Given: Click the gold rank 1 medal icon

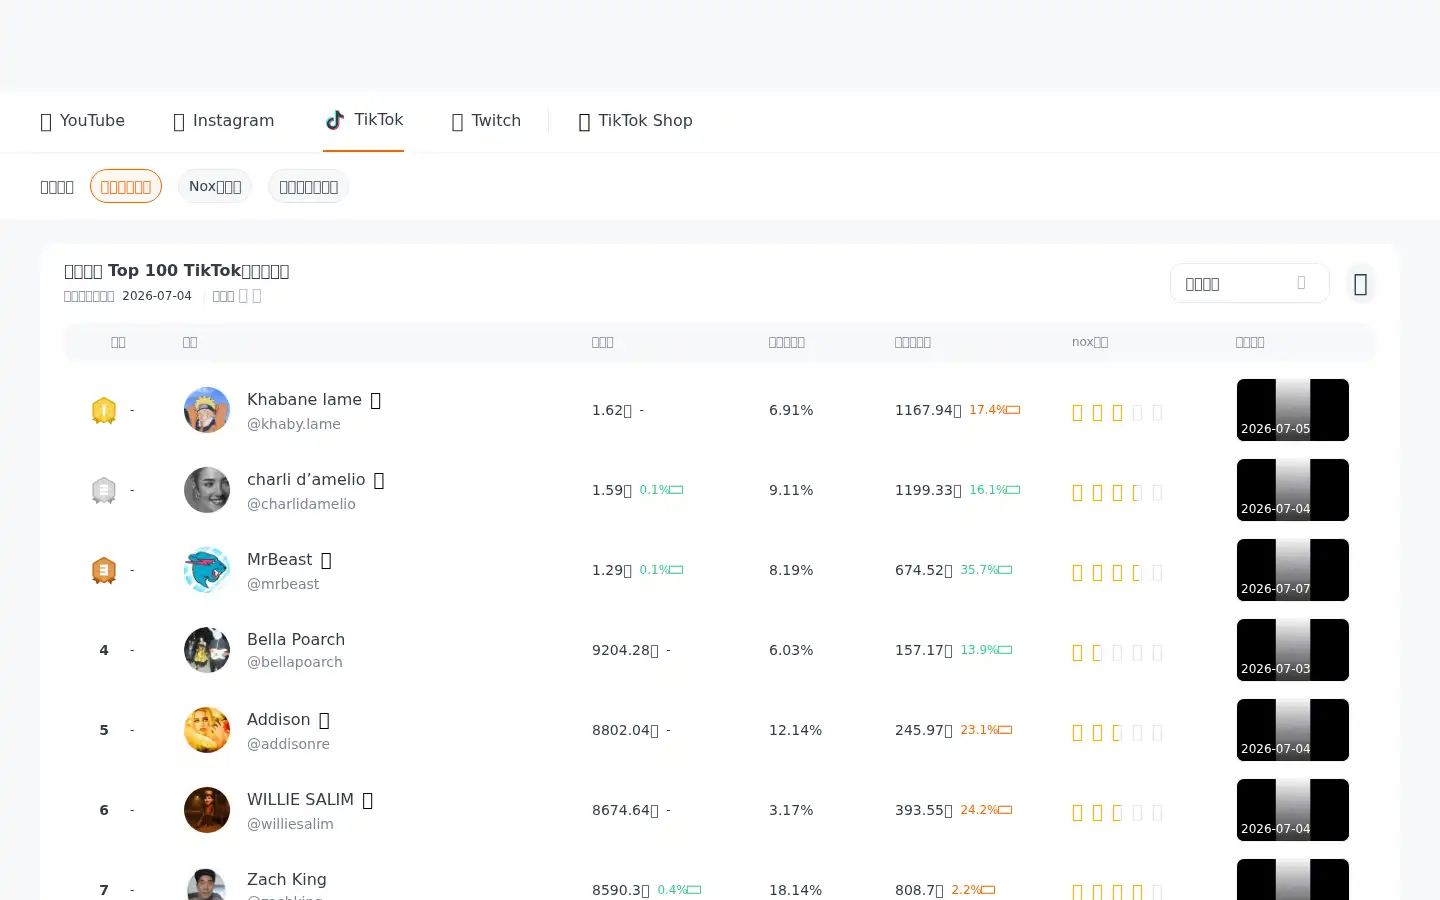Looking at the screenshot, I should [104, 410].
